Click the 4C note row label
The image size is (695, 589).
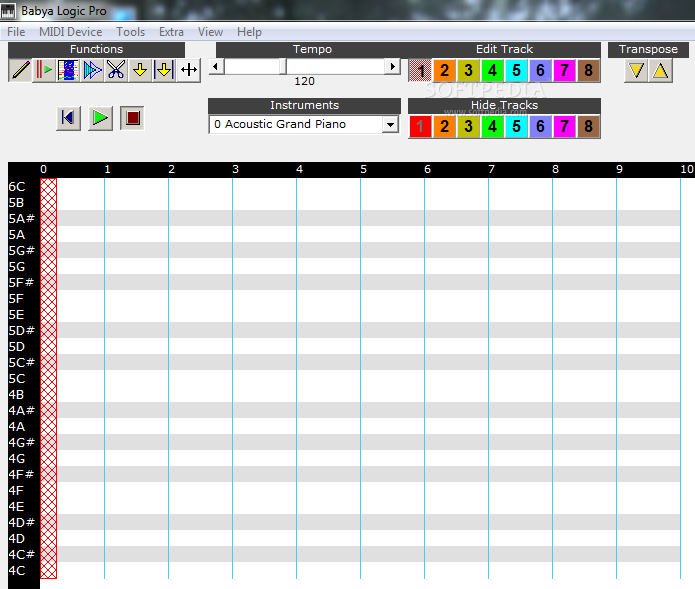pos(17,571)
